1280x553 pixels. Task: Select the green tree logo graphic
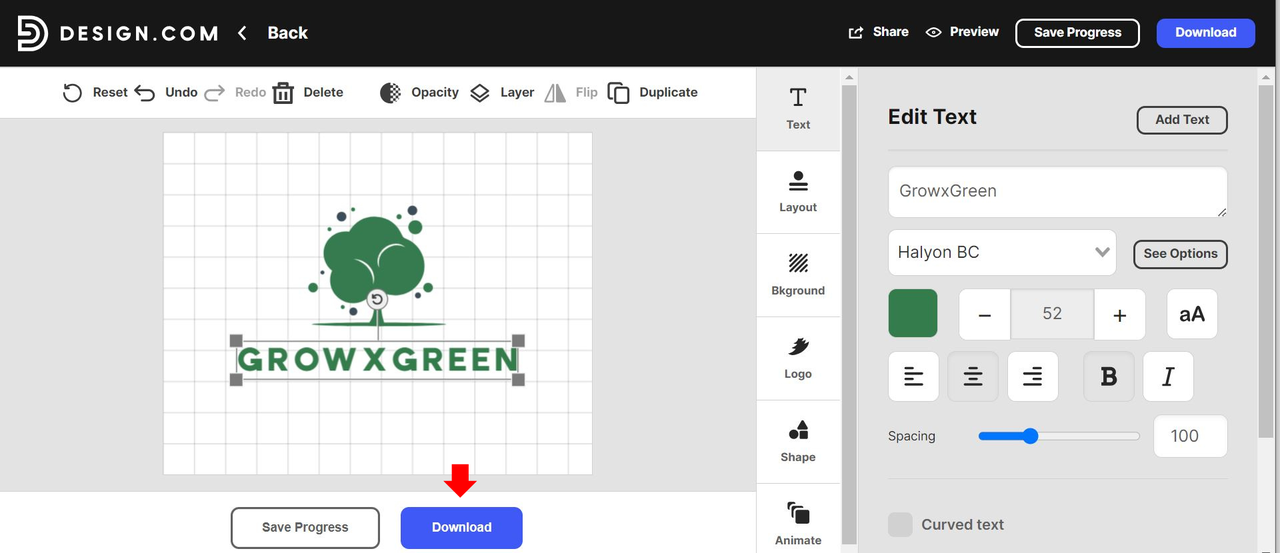coord(377,266)
